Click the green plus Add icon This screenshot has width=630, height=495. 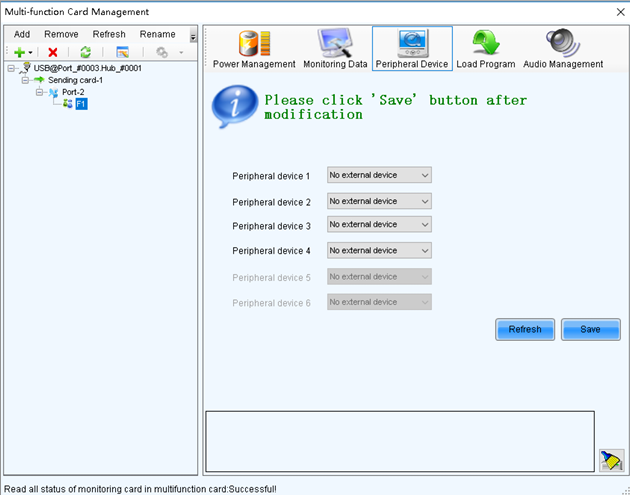point(19,52)
